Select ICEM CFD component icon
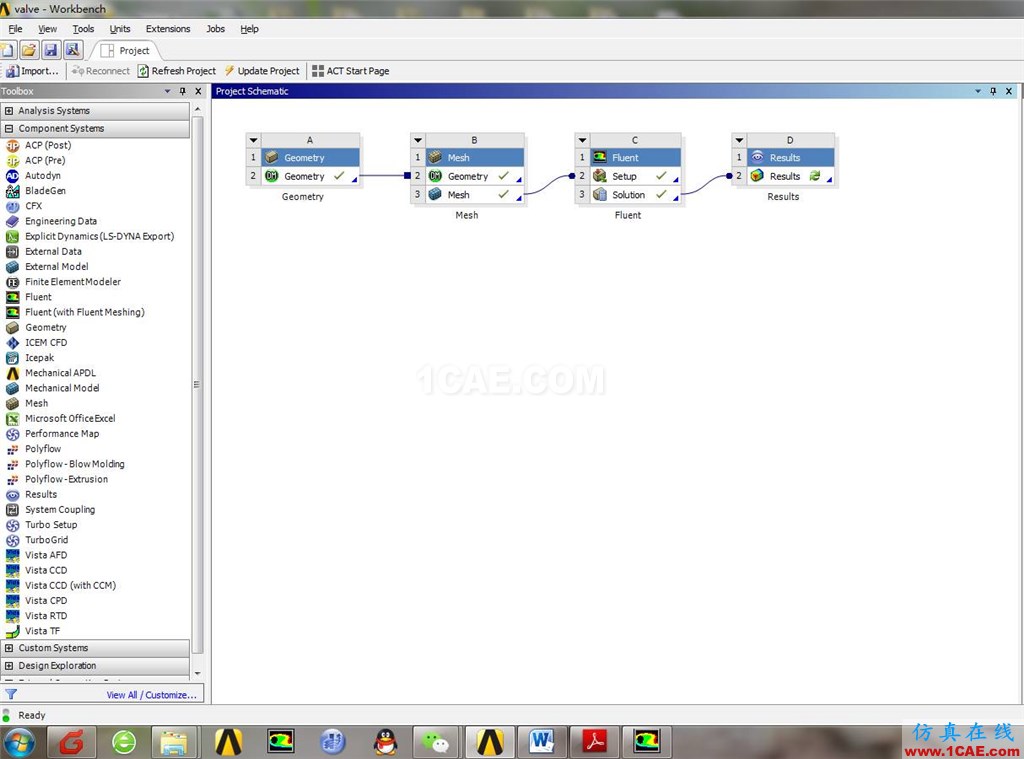The height and width of the screenshot is (759, 1024). click(x=12, y=343)
